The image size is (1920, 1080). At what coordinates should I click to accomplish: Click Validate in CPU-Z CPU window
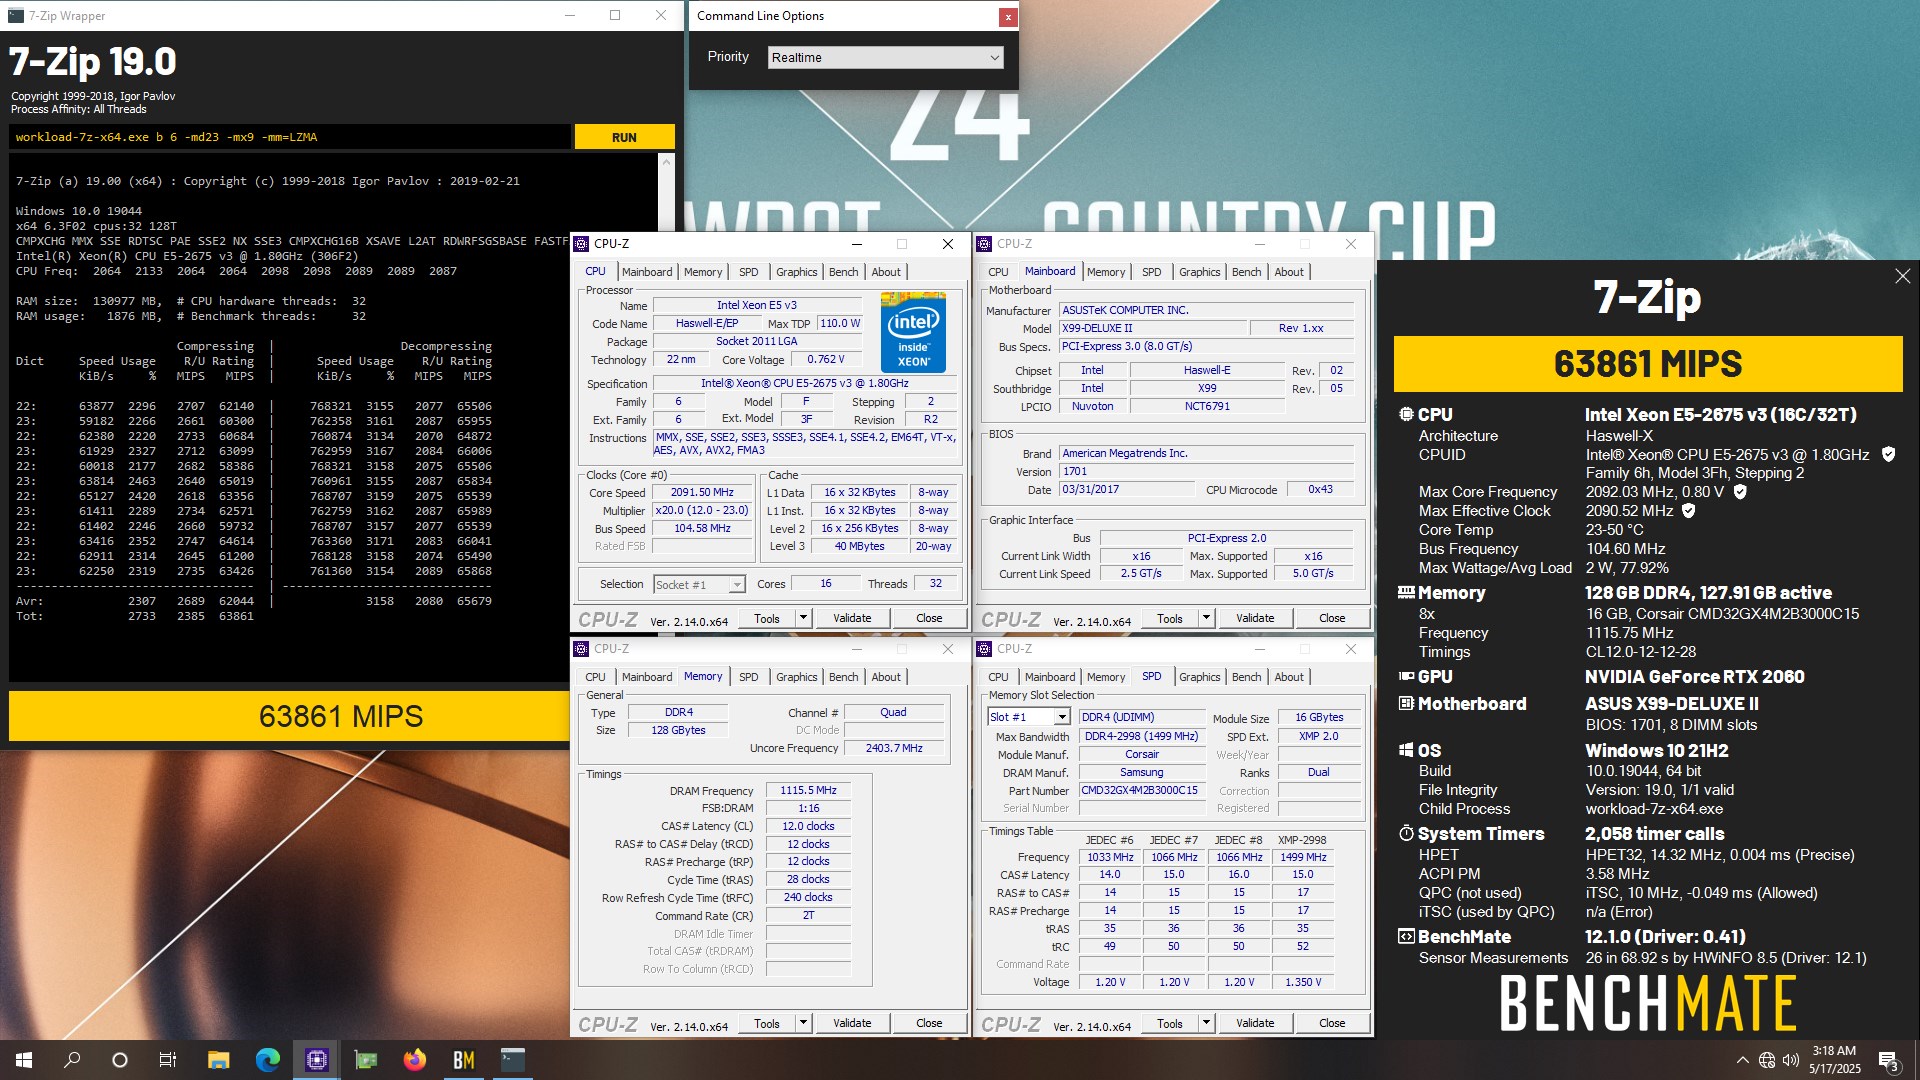point(852,618)
